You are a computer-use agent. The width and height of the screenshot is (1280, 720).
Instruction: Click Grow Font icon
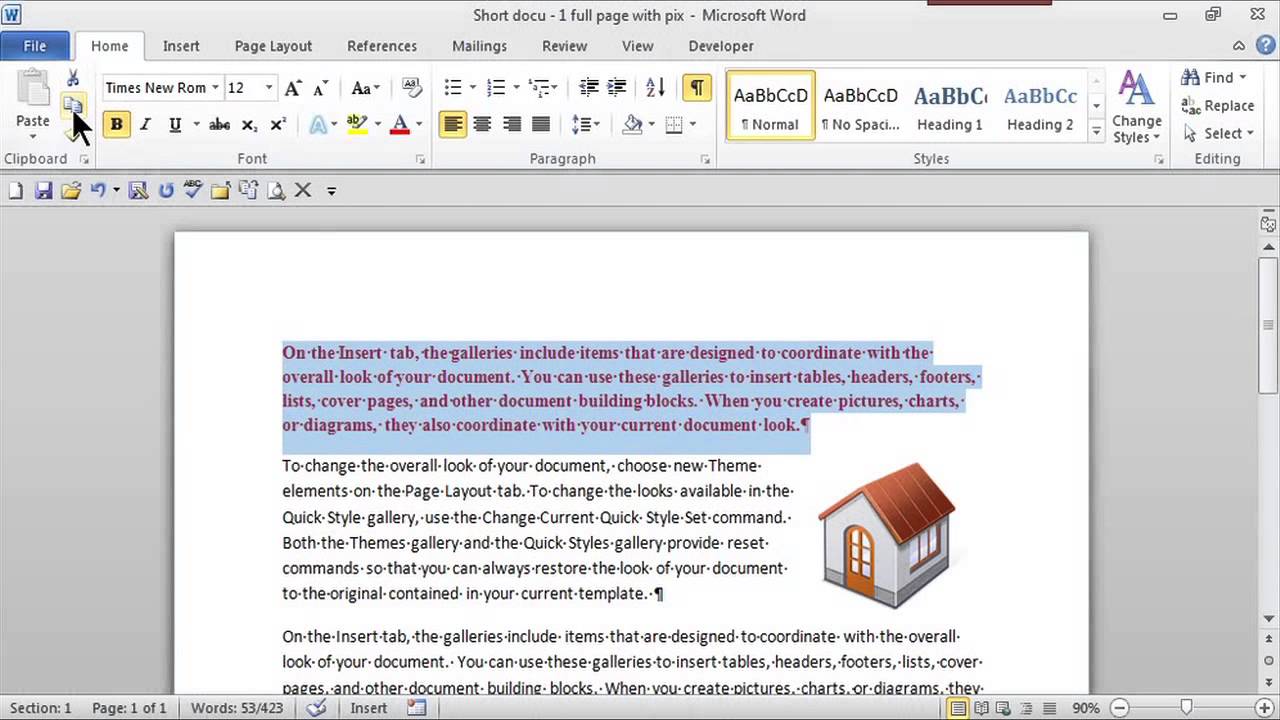[x=292, y=88]
